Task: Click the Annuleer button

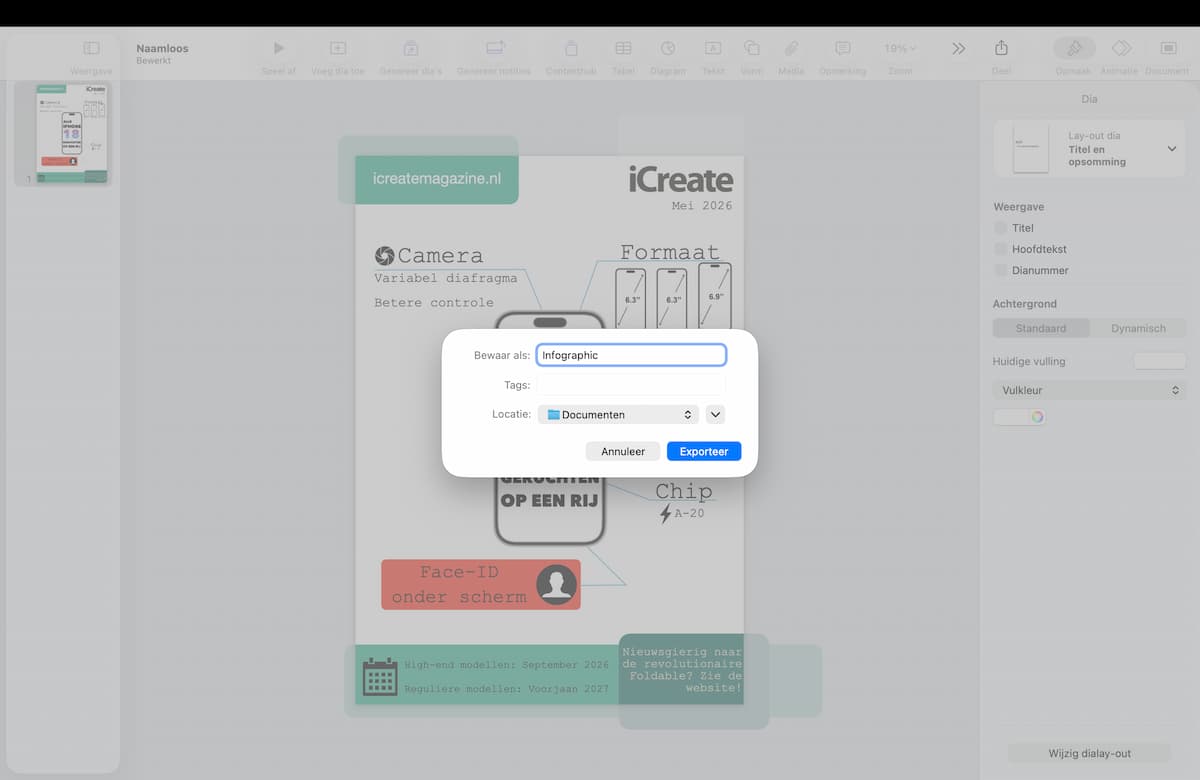Action: [x=623, y=451]
